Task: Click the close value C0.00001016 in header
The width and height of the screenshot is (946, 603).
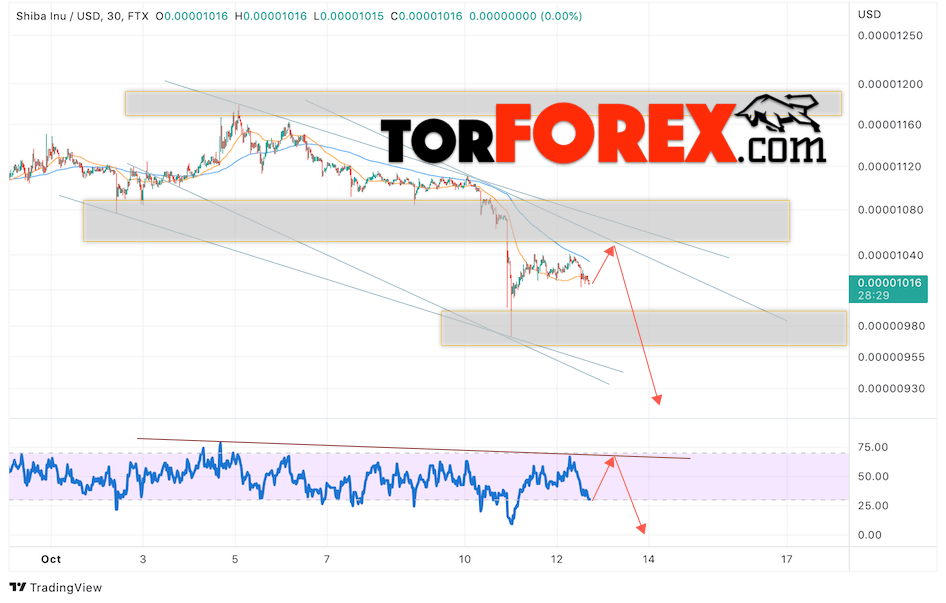Action: (x=427, y=16)
